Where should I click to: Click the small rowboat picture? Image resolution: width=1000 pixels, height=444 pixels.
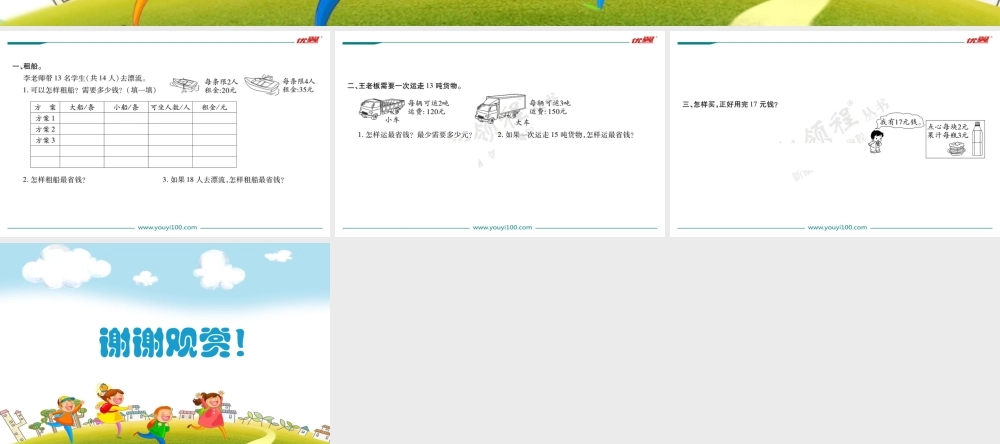pyautogui.click(x=184, y=85)
